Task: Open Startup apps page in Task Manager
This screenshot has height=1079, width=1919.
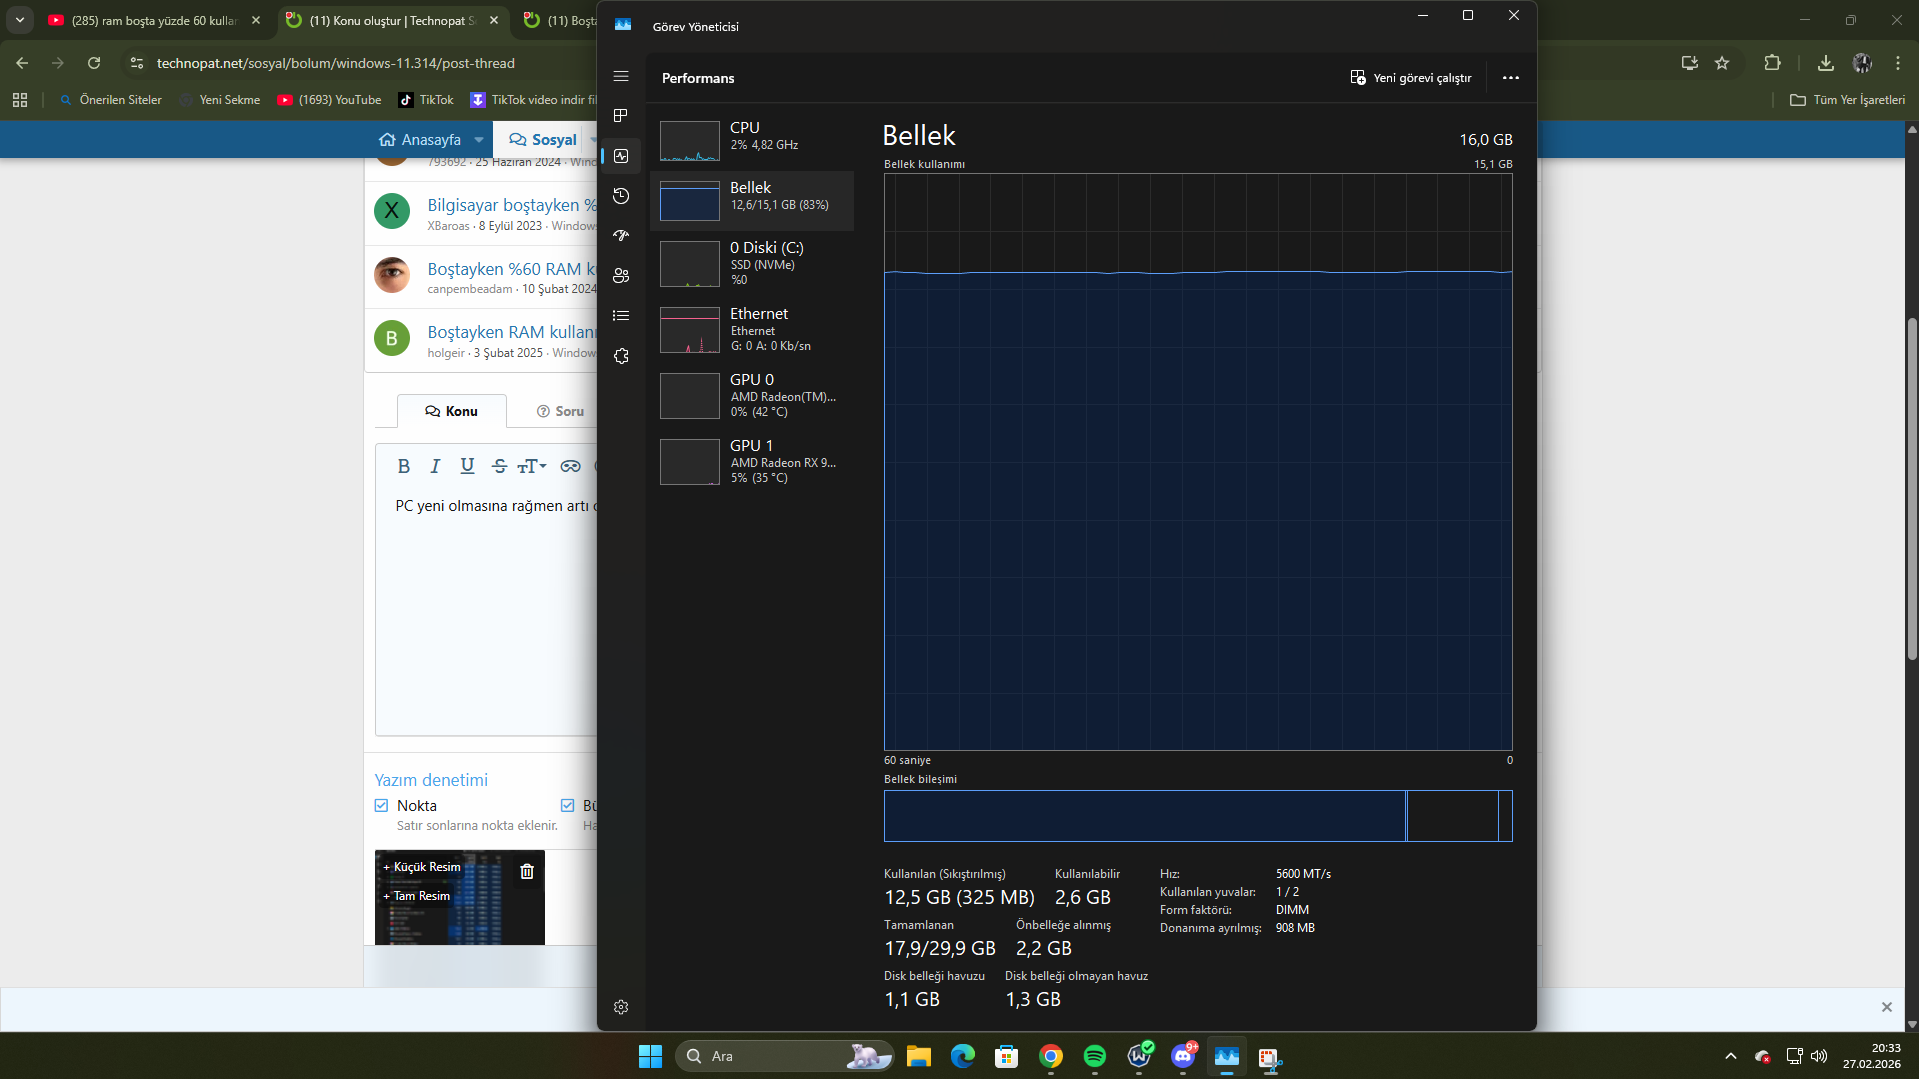Action: (x=621, y=236)
